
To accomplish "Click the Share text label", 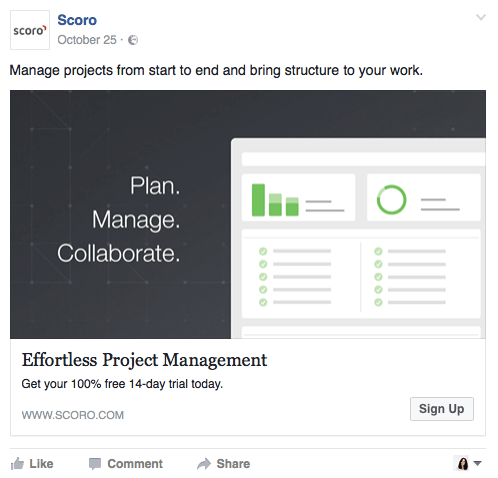I will coord(233,464).
